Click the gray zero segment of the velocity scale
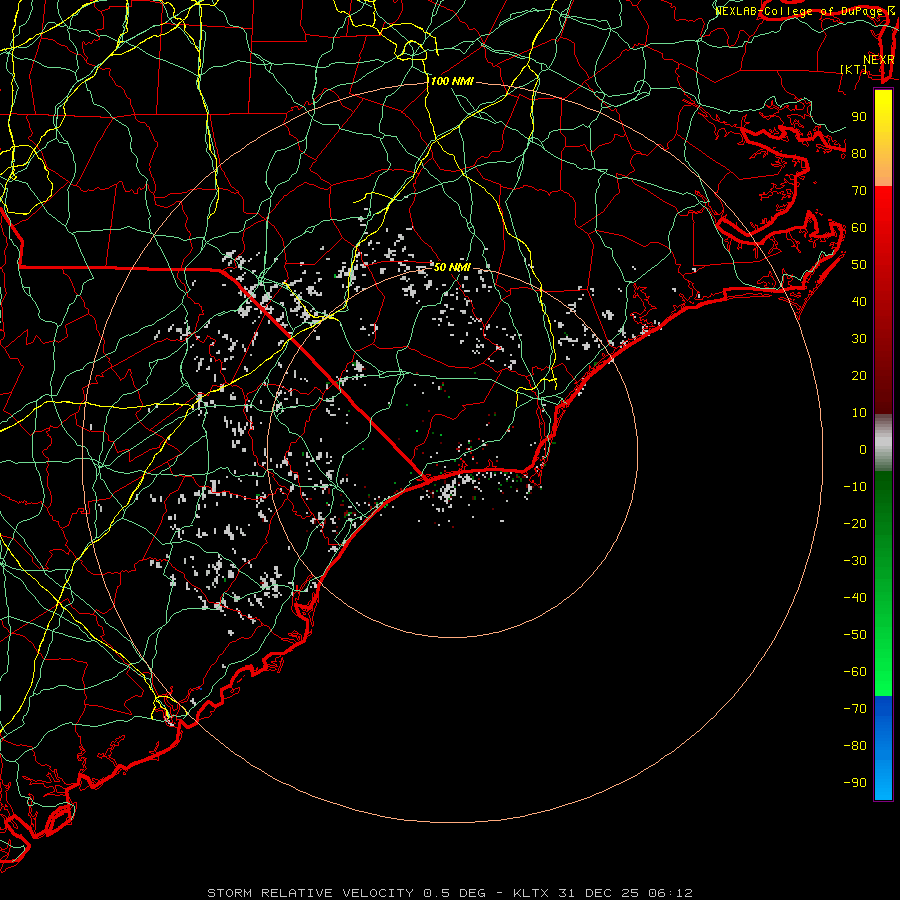The width and height of the screenshot is (900, 900). click(883, 443)
